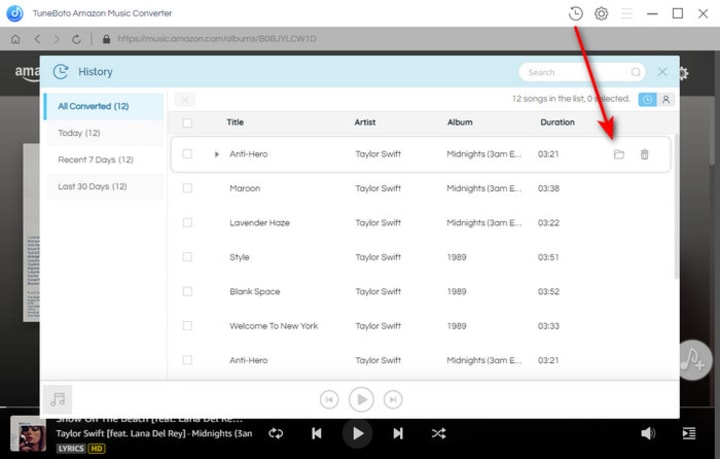The width and height of the screenshot is (720, 459).
Task: Click the Maroon song title
Action: 245,188
